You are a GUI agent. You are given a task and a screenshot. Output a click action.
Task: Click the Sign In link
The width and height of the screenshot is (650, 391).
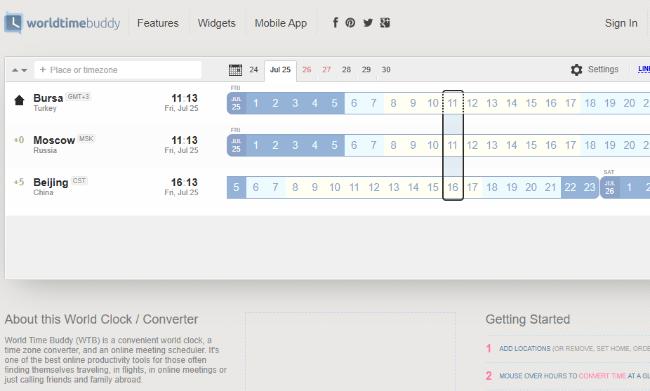[x=621, y=23]
